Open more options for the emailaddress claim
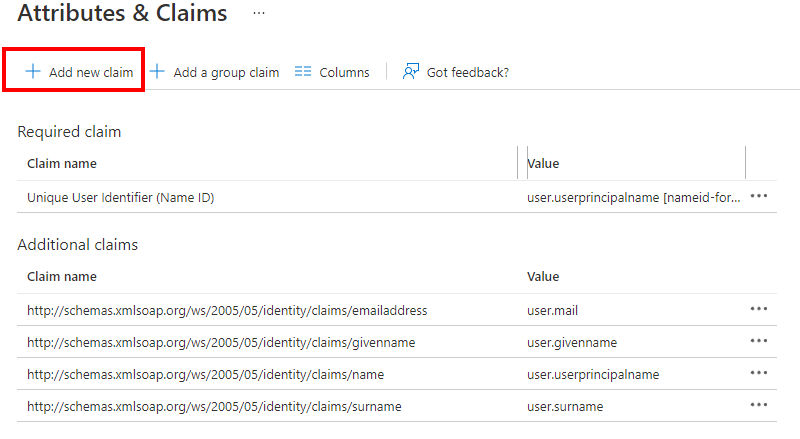The height and width of the screenshot is (439, 800). tap(759, 309)
